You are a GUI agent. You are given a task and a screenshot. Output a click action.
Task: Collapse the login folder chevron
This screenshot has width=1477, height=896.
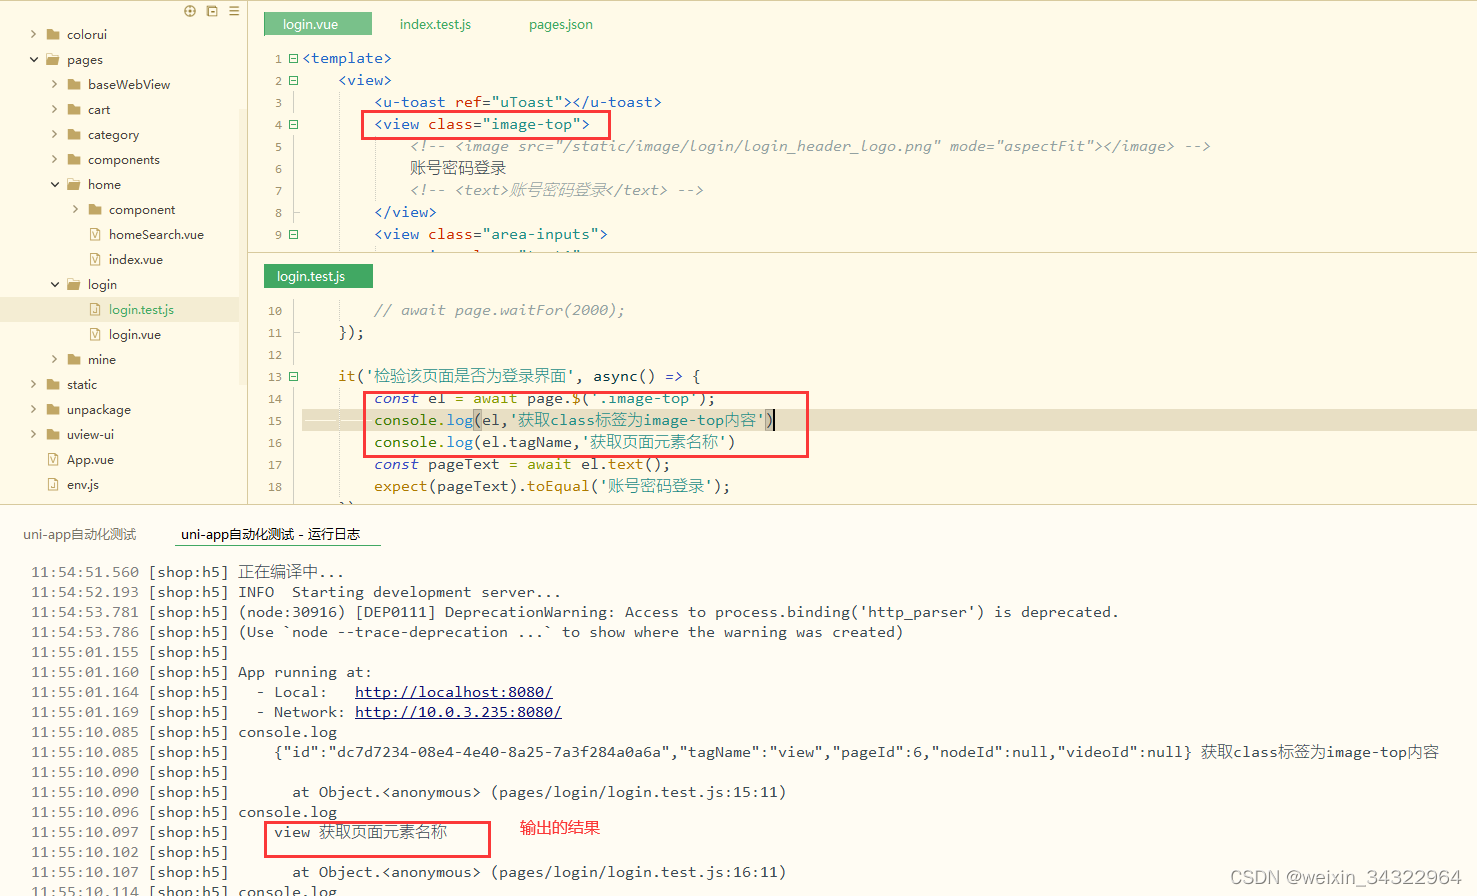[x=54, y=284]
